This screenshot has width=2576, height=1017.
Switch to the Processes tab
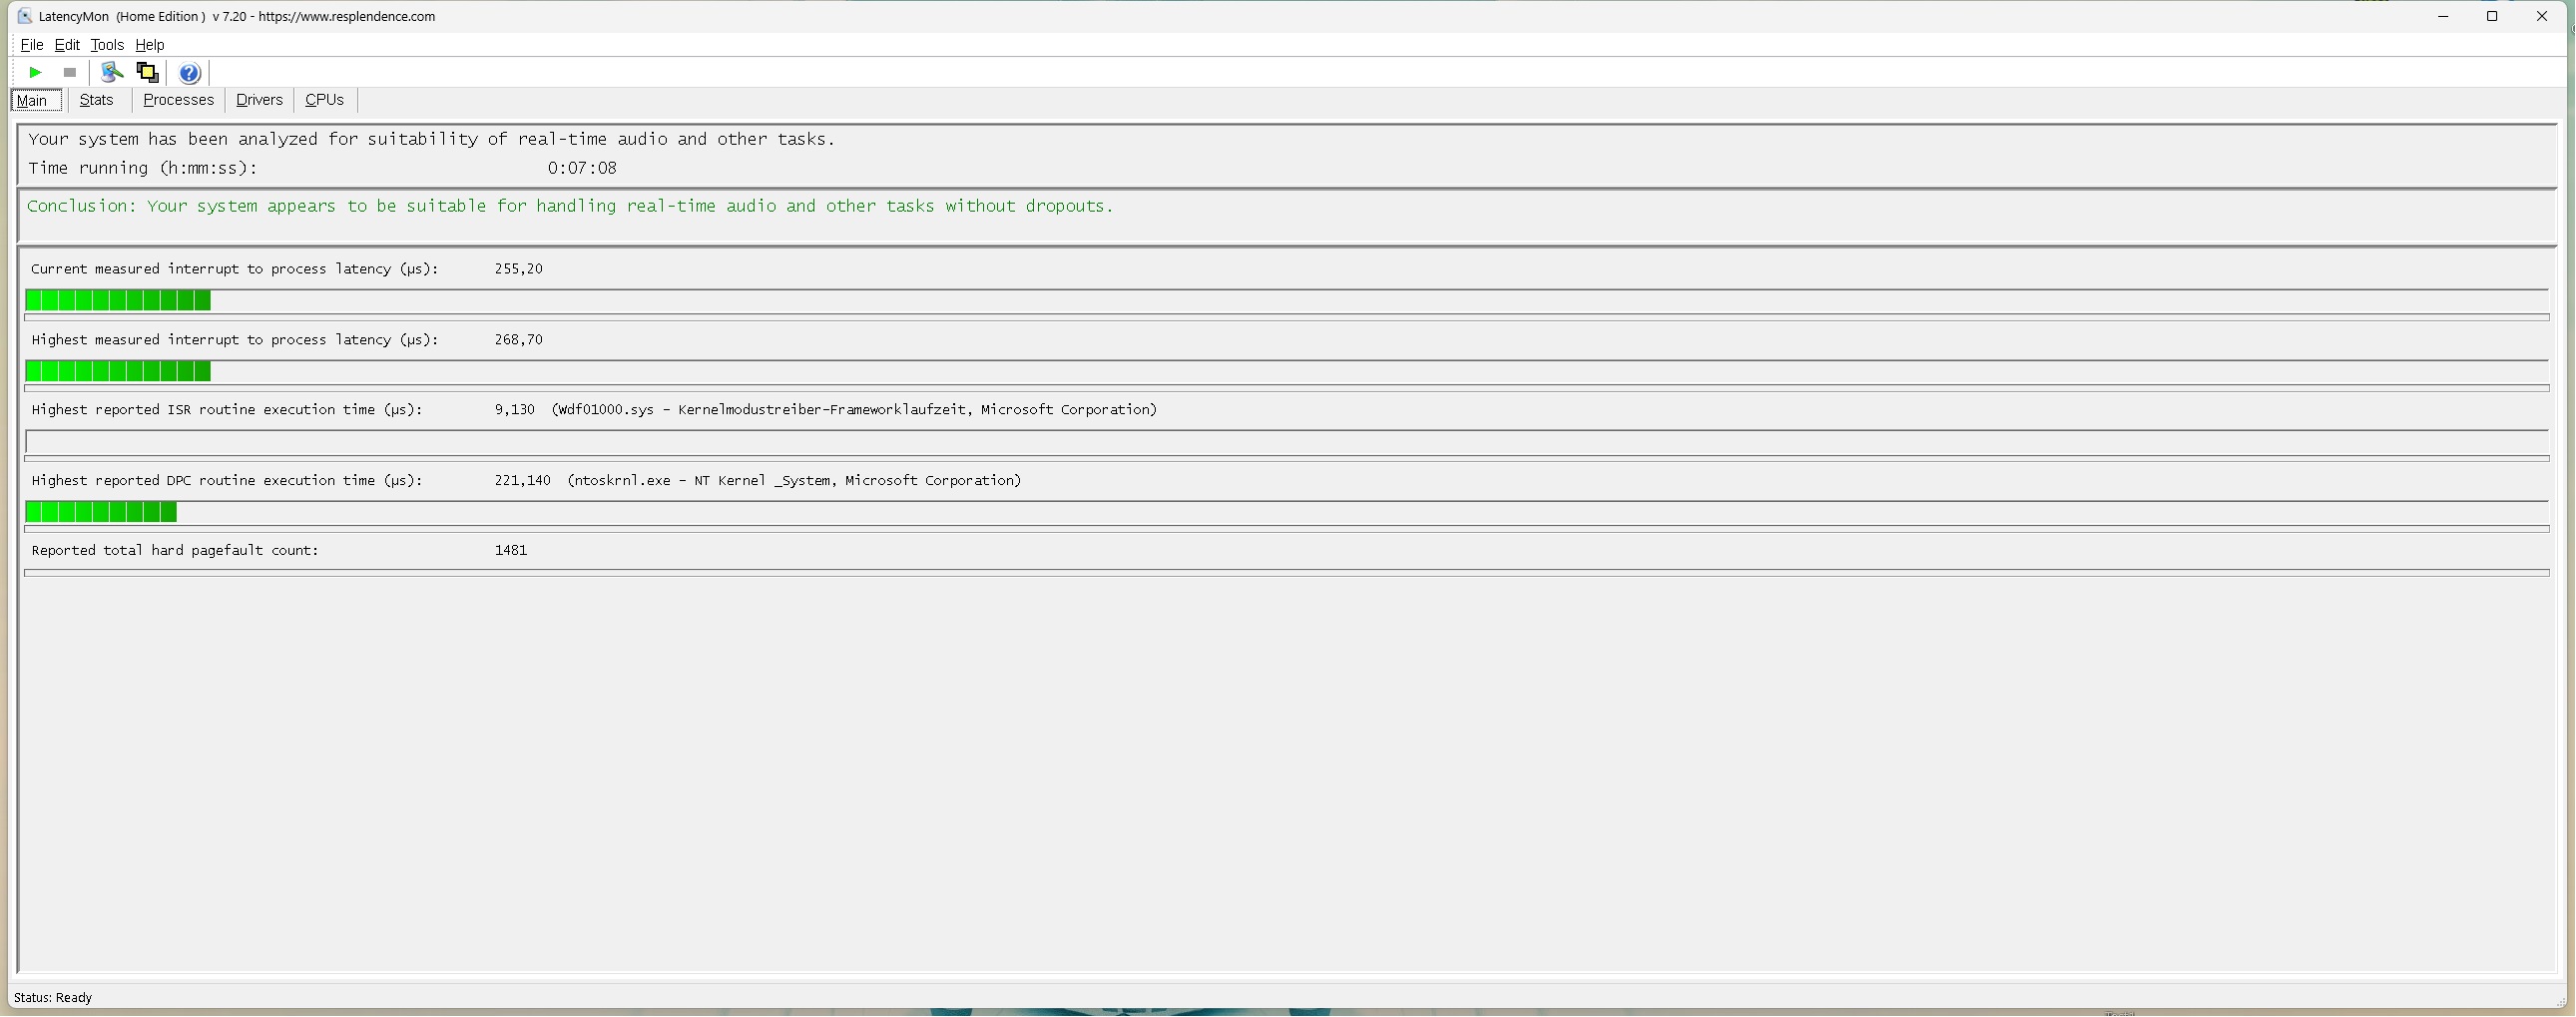(179, 100)
